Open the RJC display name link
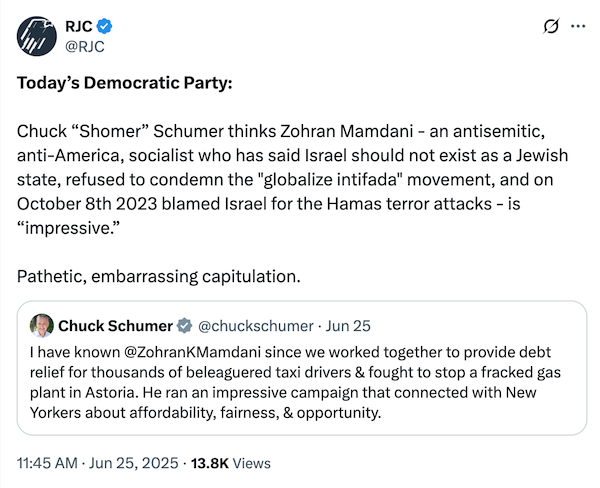Viewport: 600px width, 488px height. 80,24
